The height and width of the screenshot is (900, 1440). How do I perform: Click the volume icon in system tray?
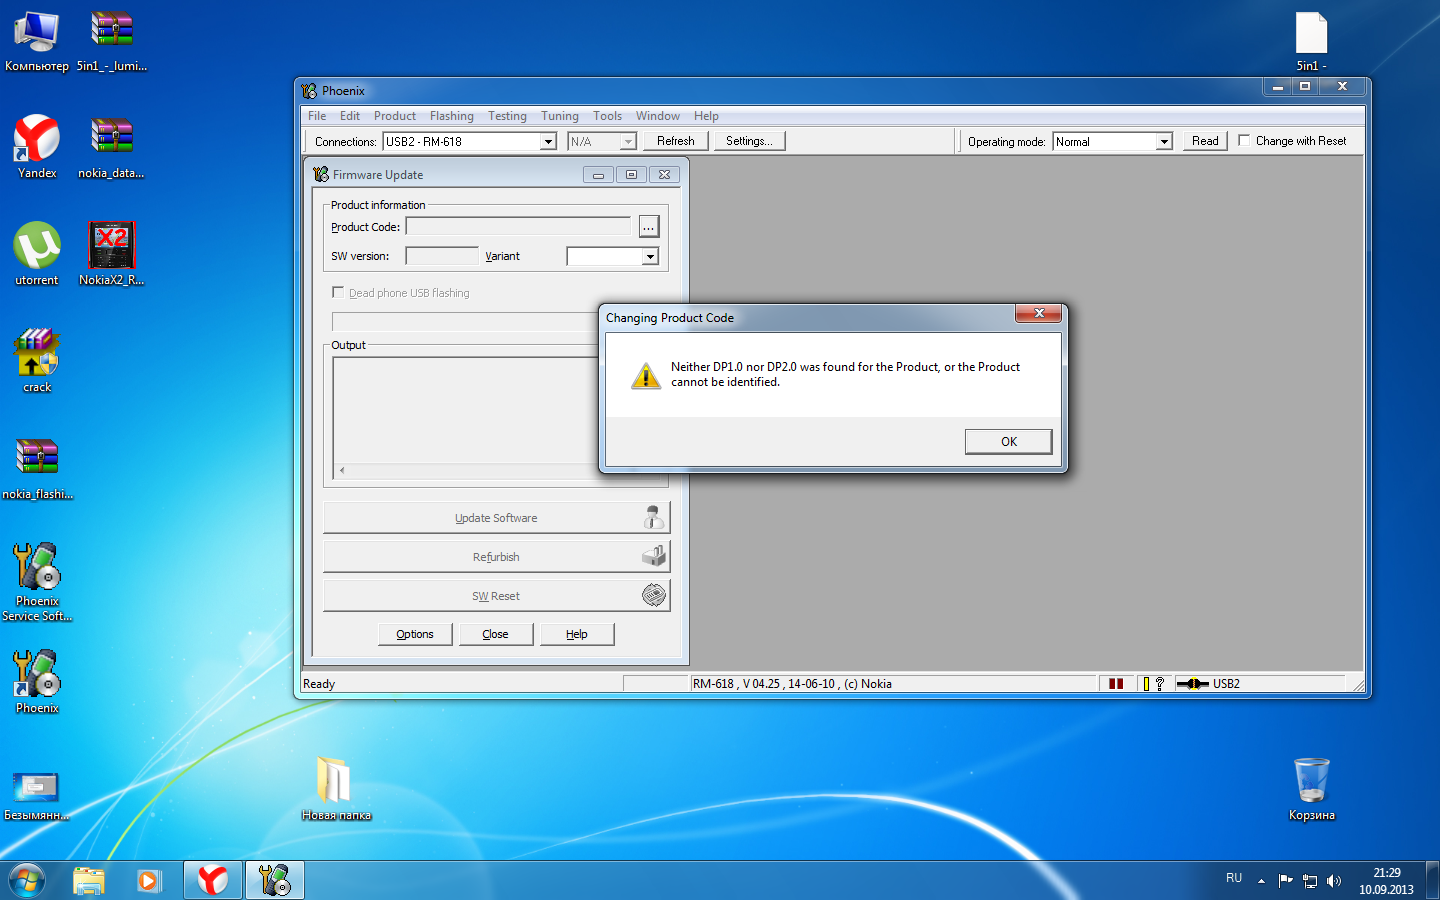(x=1333, y=881)
